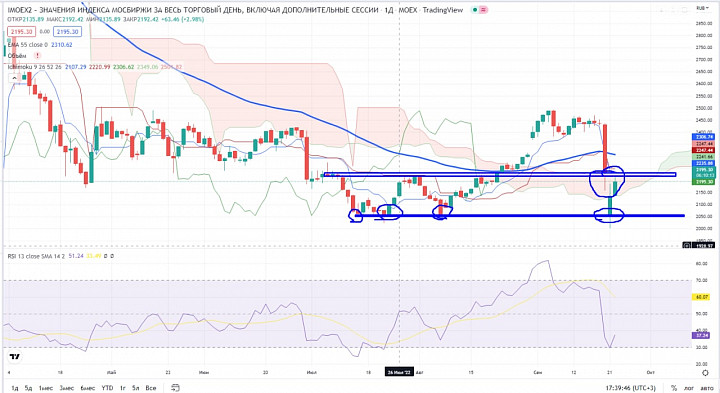Click the red sell price button 2195.30
Image resolution: width=720 pixels, height=393 pixels.
21,32
